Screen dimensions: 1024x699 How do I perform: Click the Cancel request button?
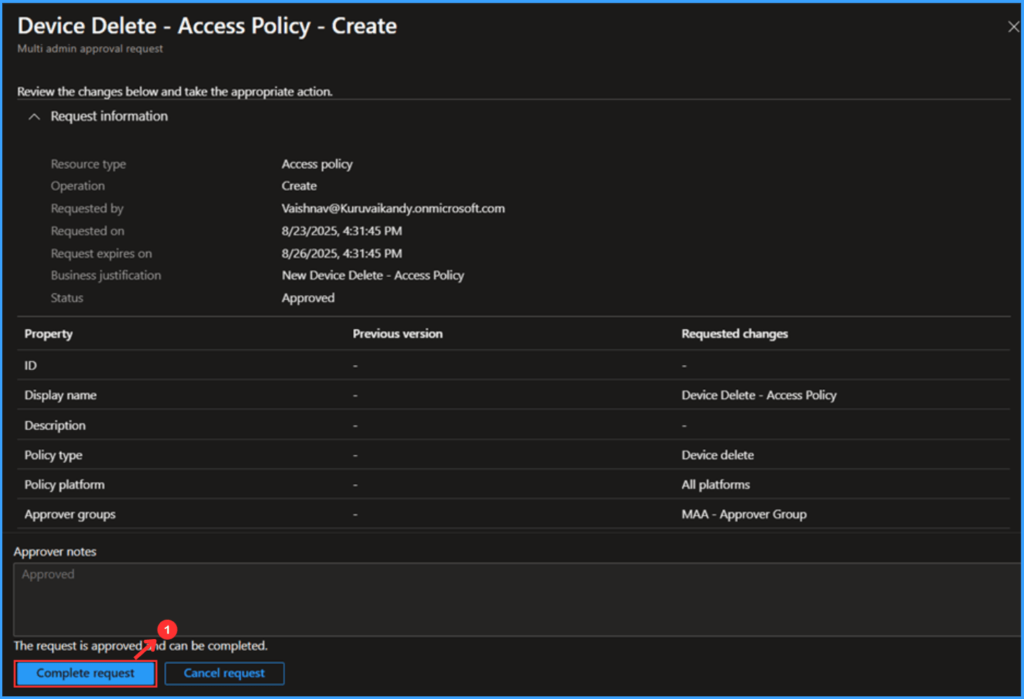pos(224,673)
